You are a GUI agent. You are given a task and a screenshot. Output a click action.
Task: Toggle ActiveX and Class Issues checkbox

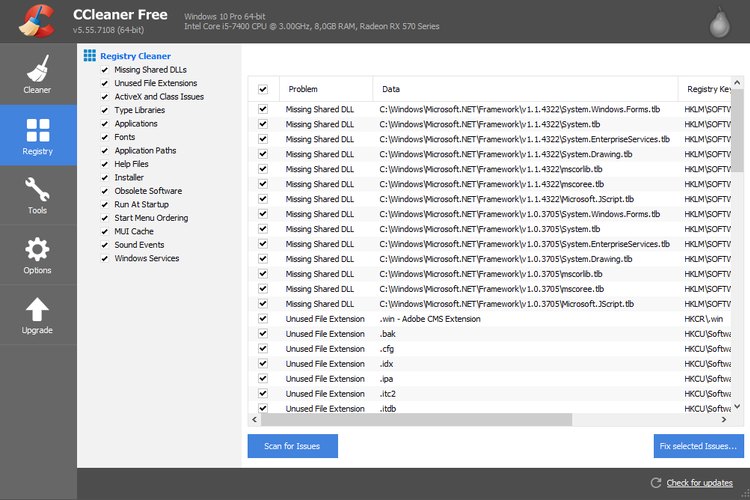click(x=105, y=97)
